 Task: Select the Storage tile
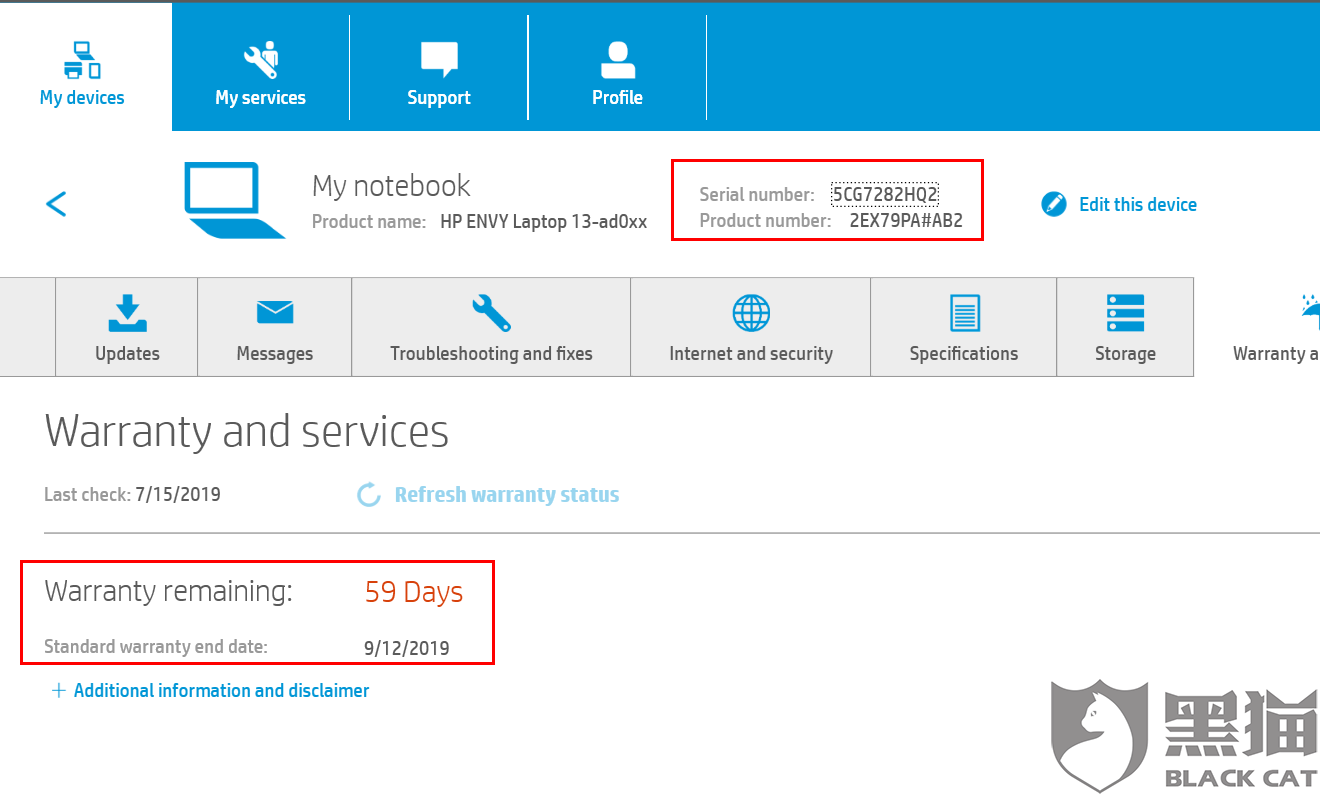click(1125, 327)
